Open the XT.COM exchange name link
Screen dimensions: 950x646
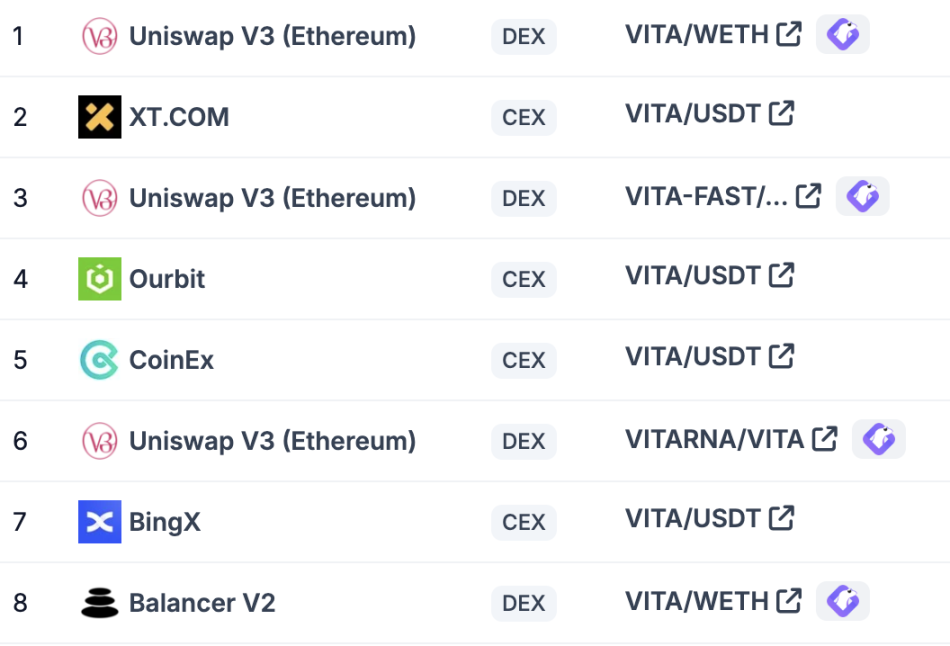click(x=179, y=117)
